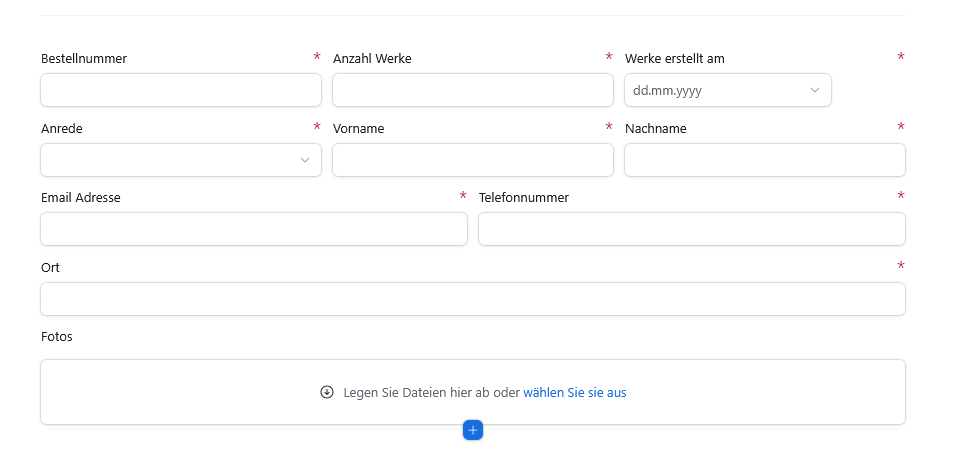Click into the Anzahl Werke field
970x458 pixels.
473,90
